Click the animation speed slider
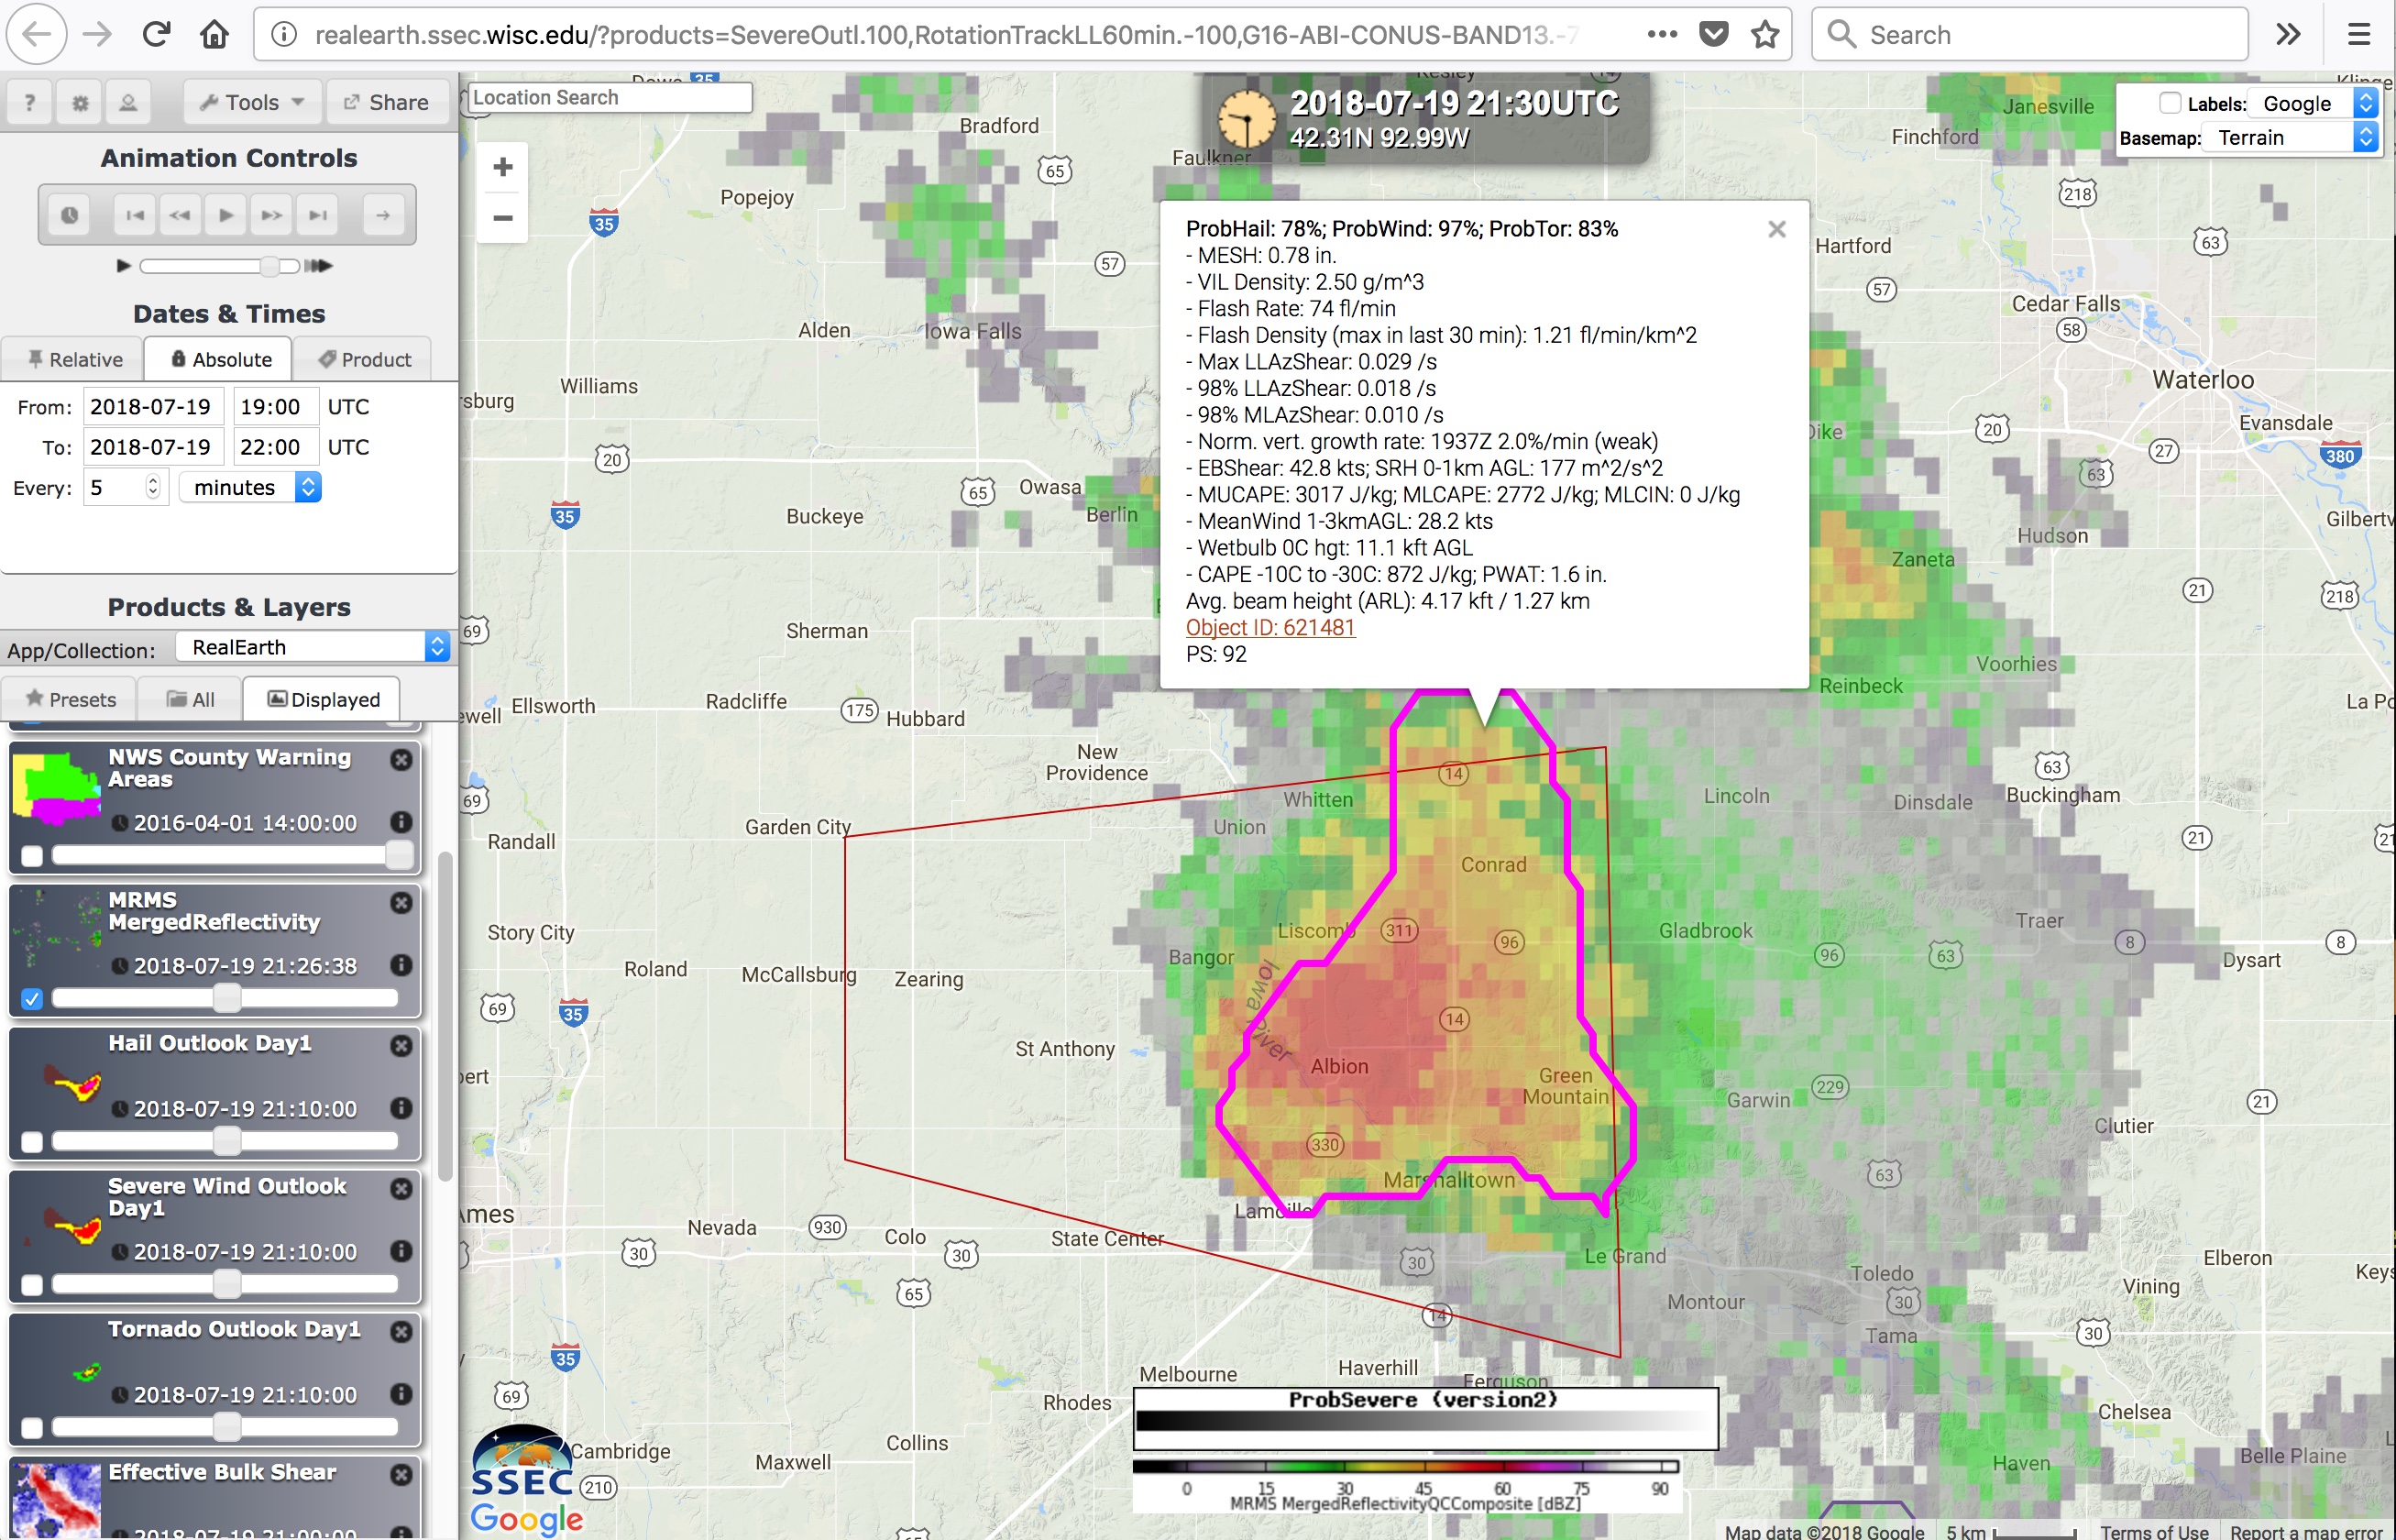The image size is (2396, 1540). click(220, 266)
